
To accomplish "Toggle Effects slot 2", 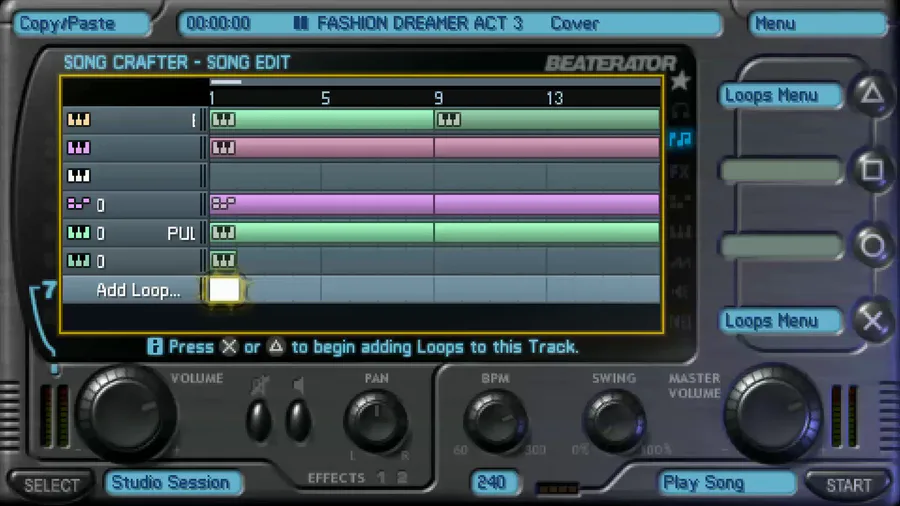I will [x=402, y=477].
